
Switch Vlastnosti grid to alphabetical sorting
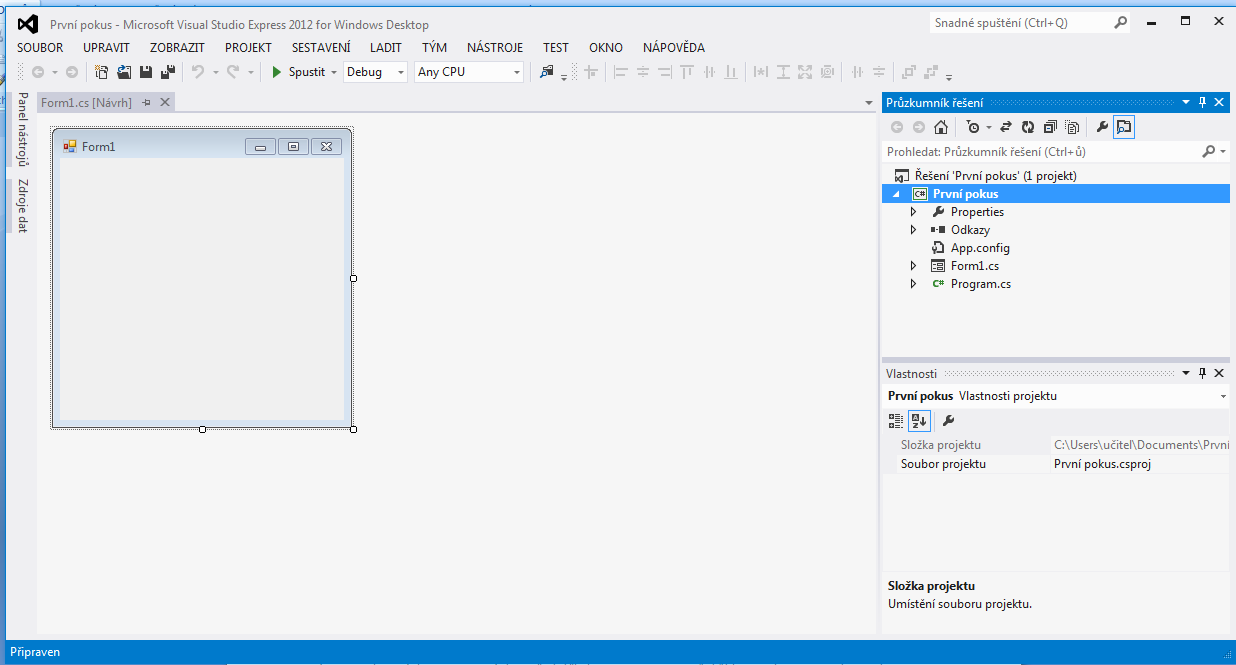click(919, 421)
